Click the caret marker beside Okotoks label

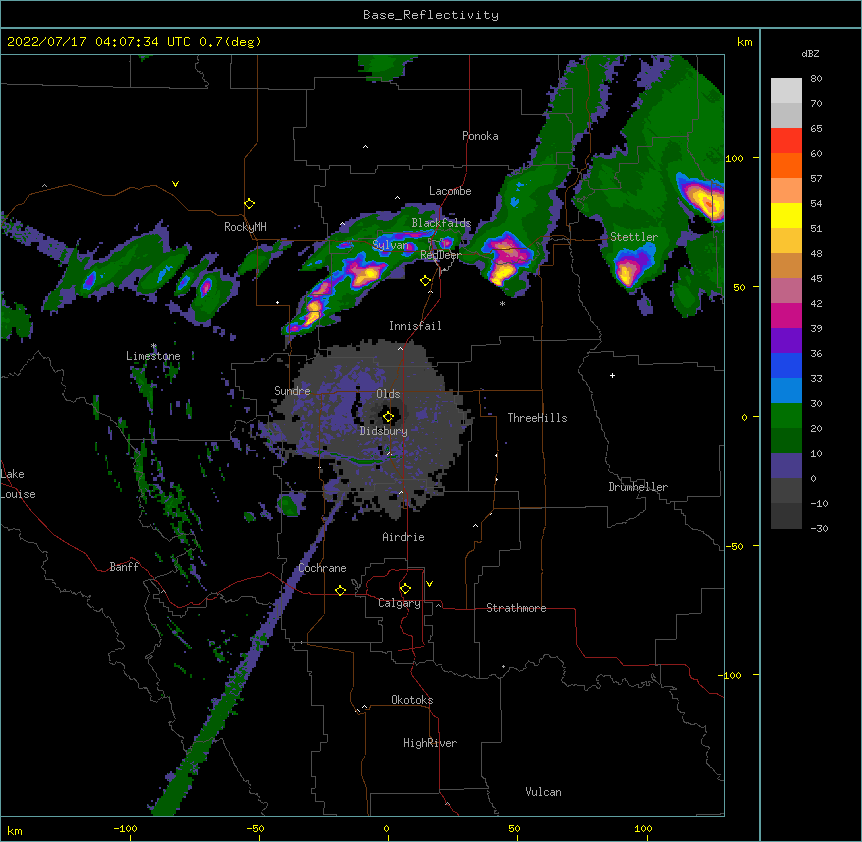click(364, 707)
